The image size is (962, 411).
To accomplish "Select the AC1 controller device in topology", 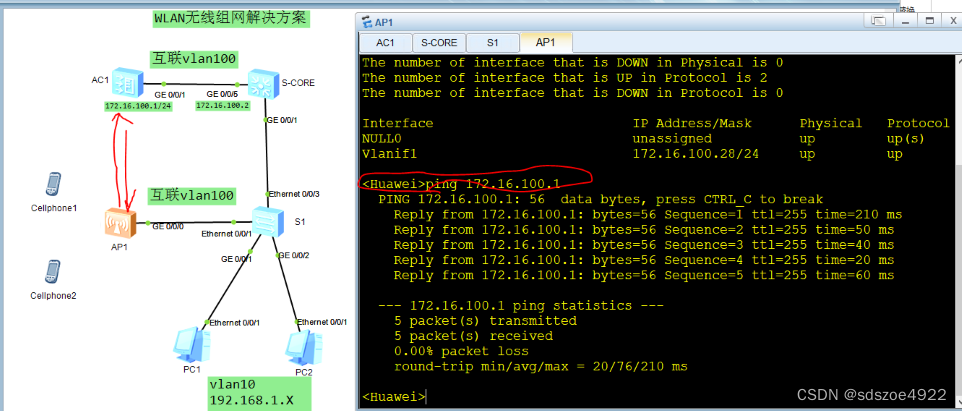I will [127, 85].
